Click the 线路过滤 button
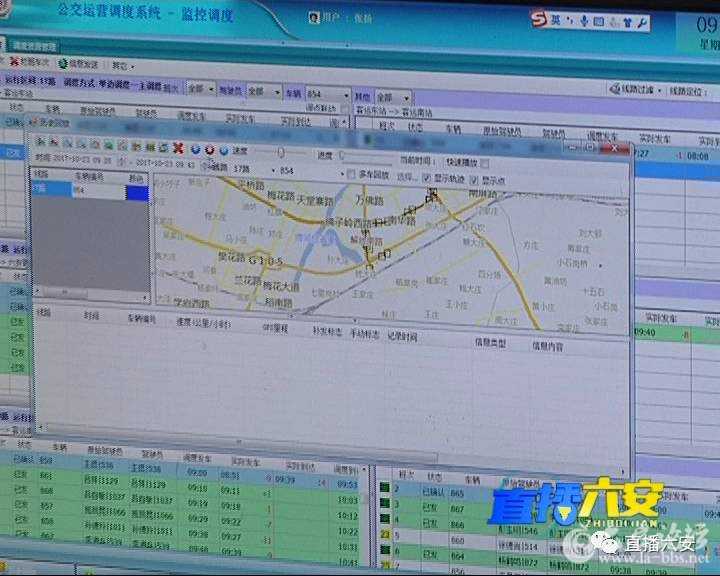Viewport: 720px width, 576px height. point(638,90)
